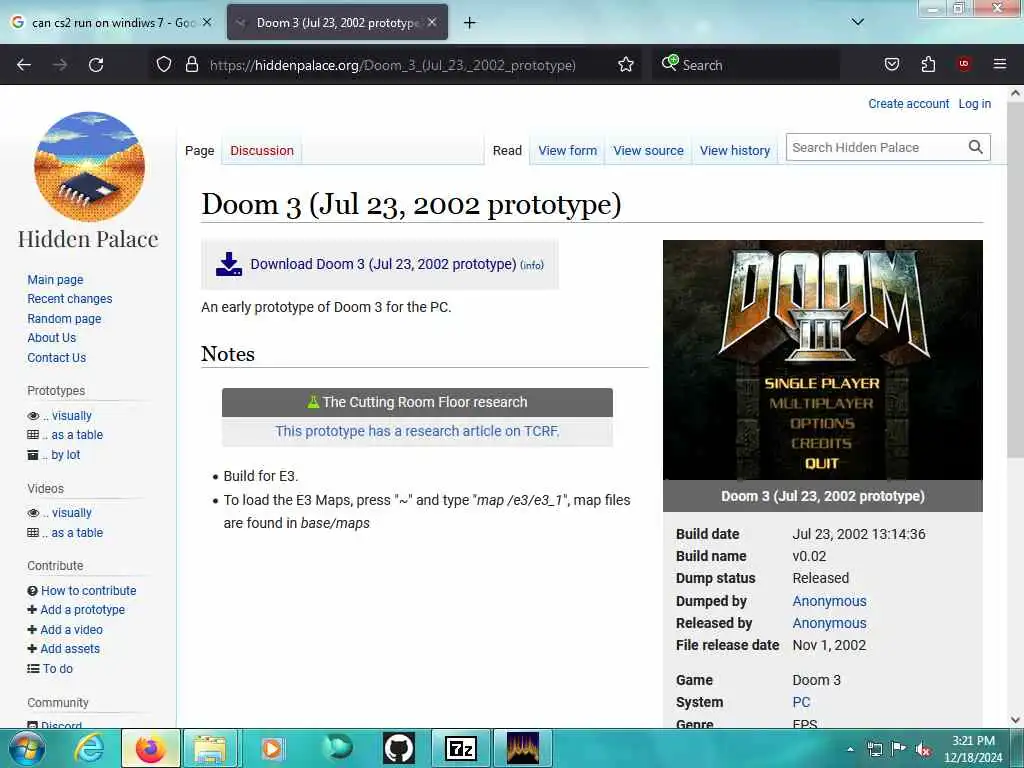The width and height of the screenshot is (1024, 768).
Task: Open the About Us link
Action: [x=52, y=338]
